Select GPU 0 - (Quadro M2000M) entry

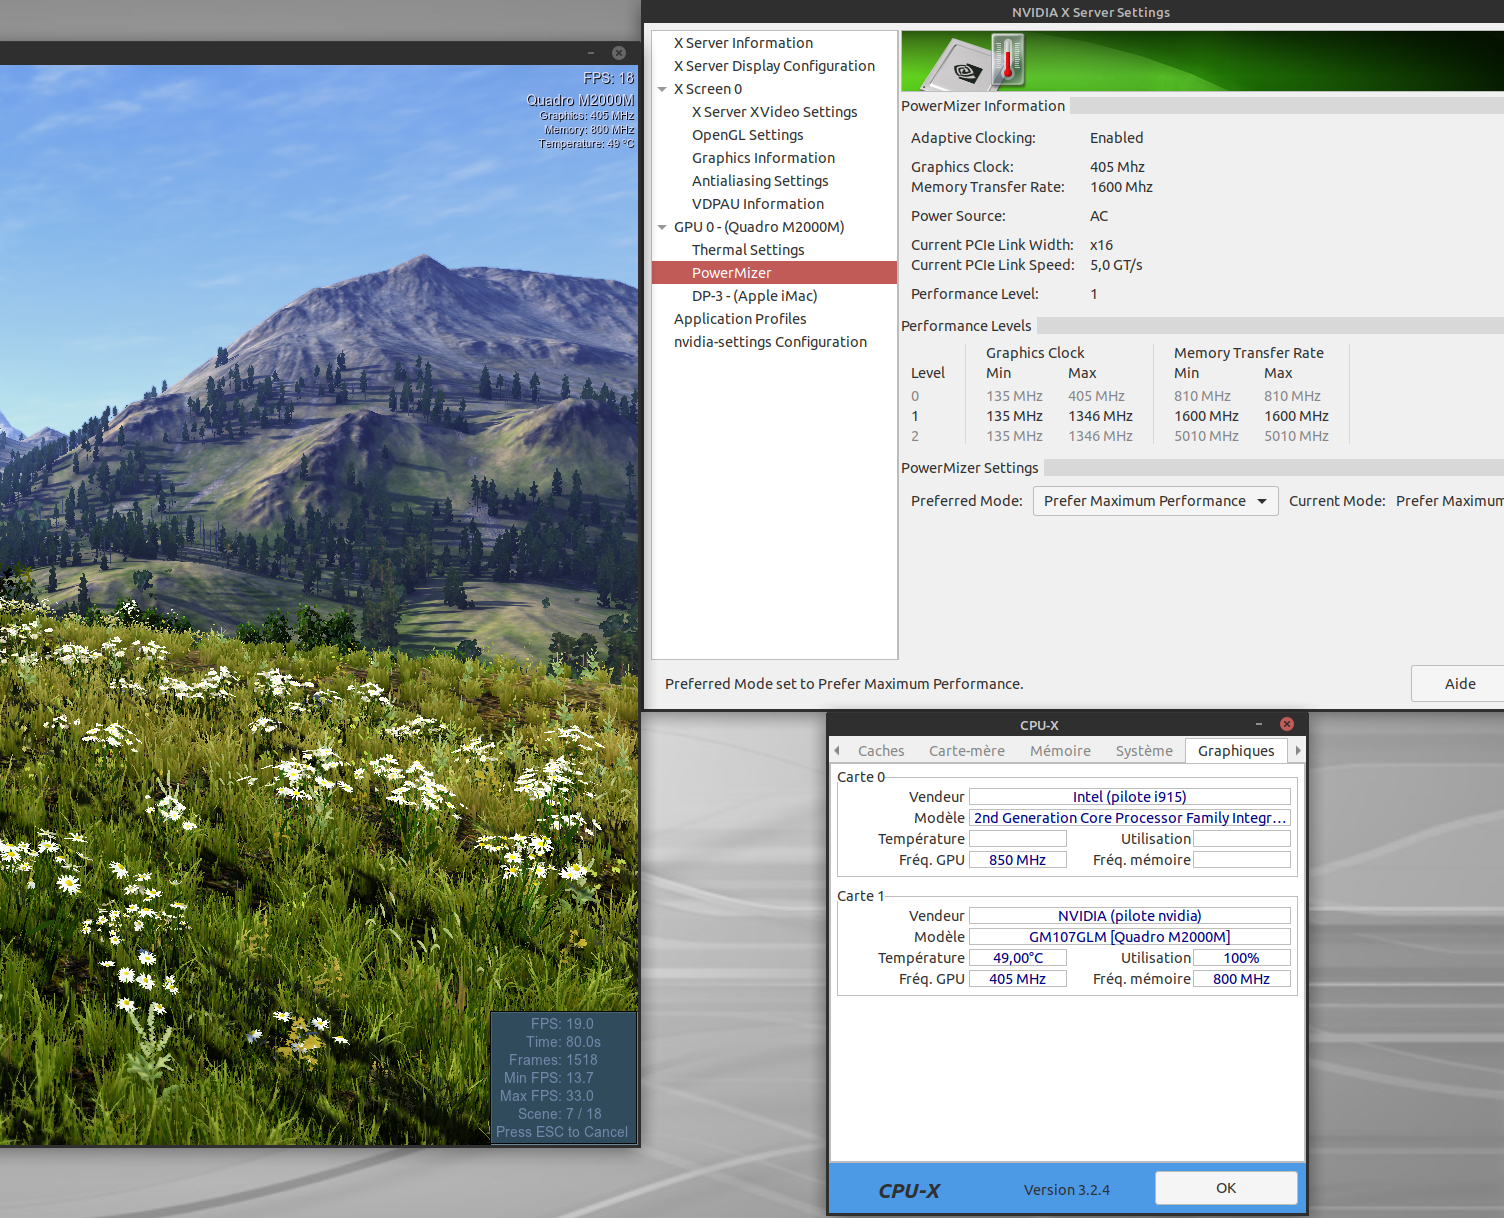click(x=759, y=227)
